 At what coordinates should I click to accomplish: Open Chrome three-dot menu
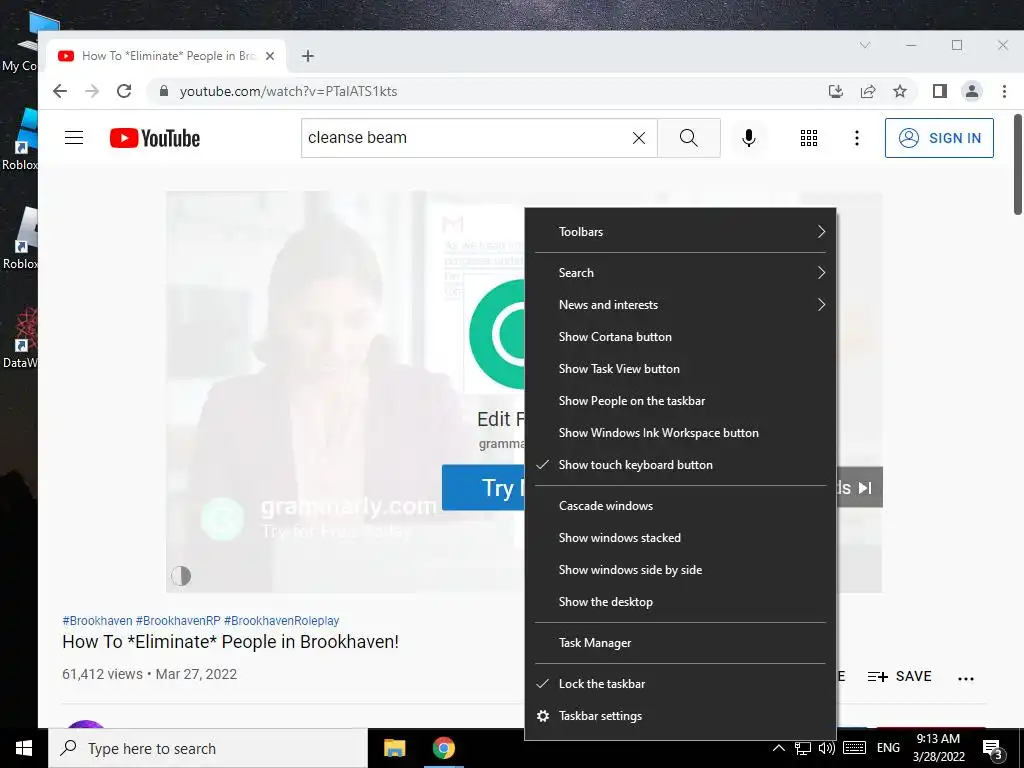pos(1004,91)
